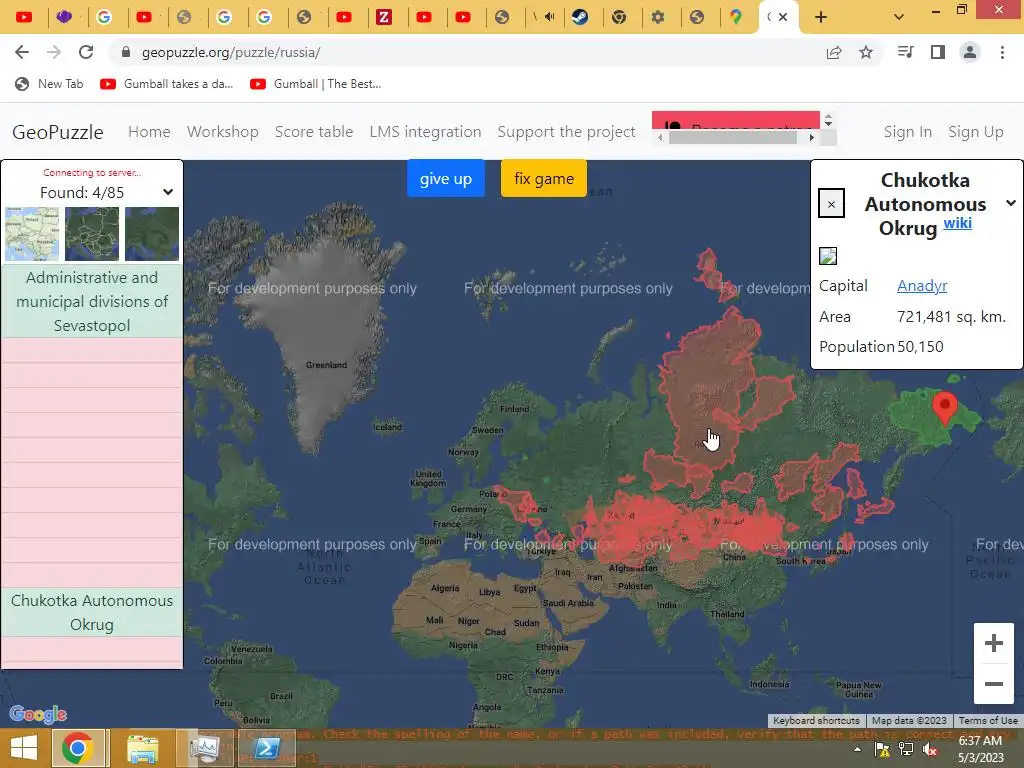Click the embed's scroll left arrow

pyautogui.click(x=660, y=137)
